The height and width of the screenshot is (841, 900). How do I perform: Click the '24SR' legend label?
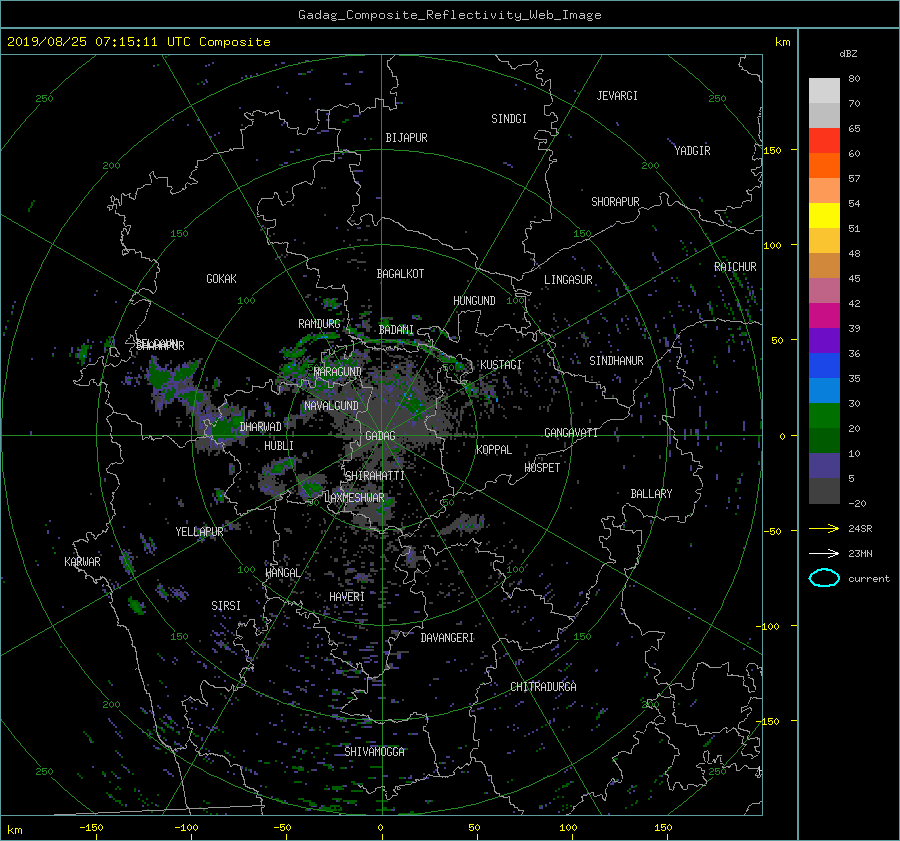[x=860, y=529]
